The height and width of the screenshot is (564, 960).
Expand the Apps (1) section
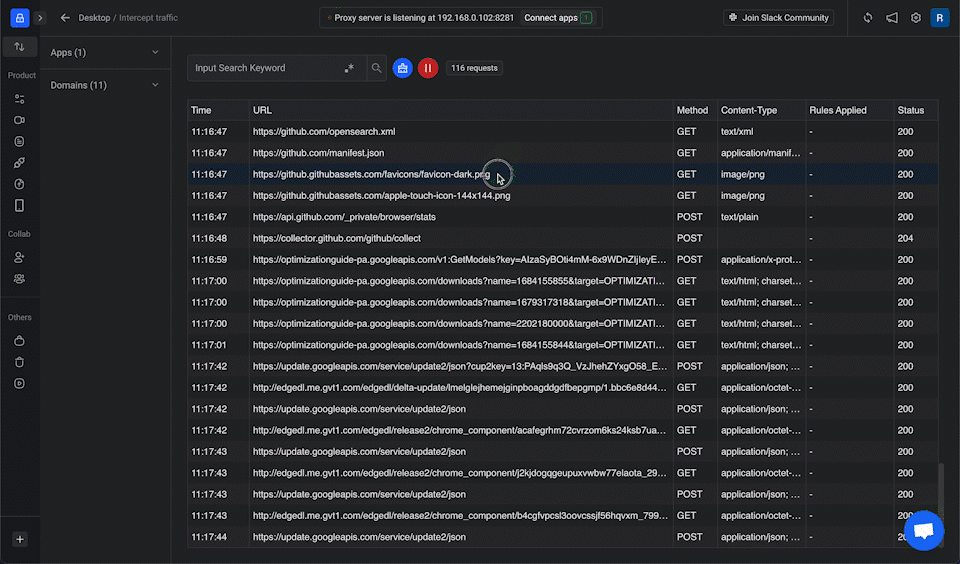tap(105, 52)
